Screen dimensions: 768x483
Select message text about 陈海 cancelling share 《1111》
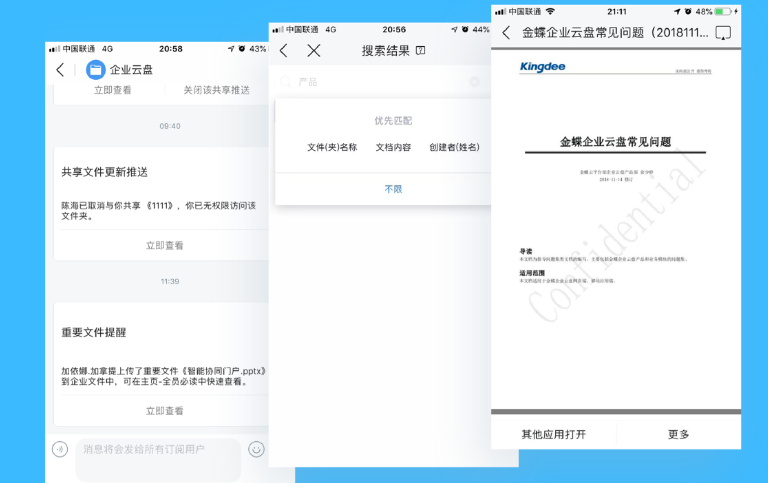(159, 211)
